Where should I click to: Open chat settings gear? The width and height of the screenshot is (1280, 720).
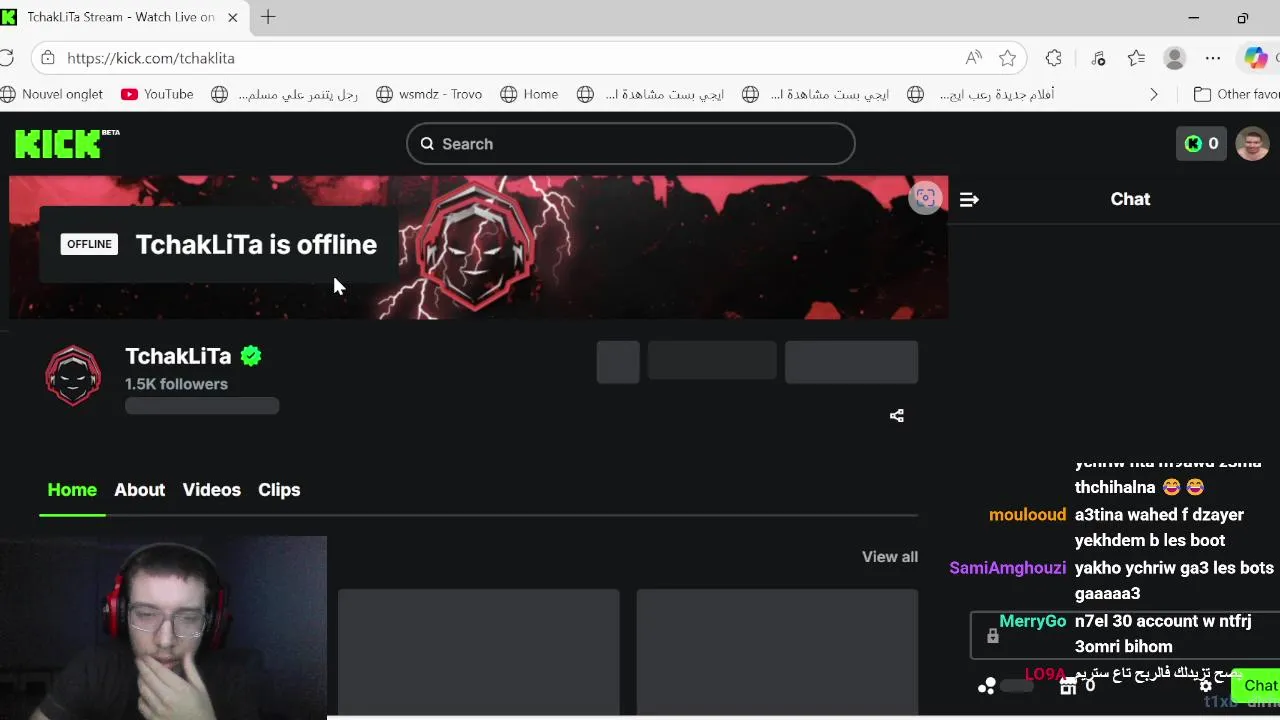pyautogui.click(x=1206, y=685)
